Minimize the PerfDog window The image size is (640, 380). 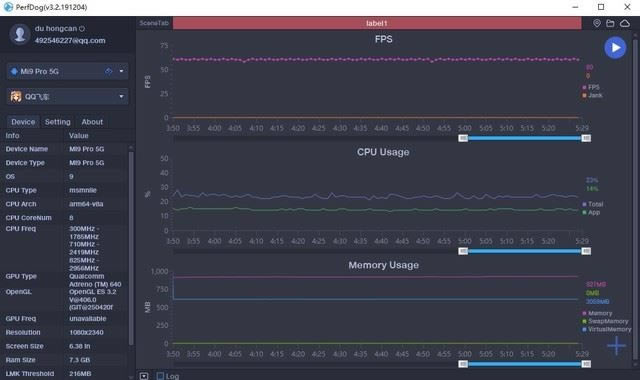[575, 7]
